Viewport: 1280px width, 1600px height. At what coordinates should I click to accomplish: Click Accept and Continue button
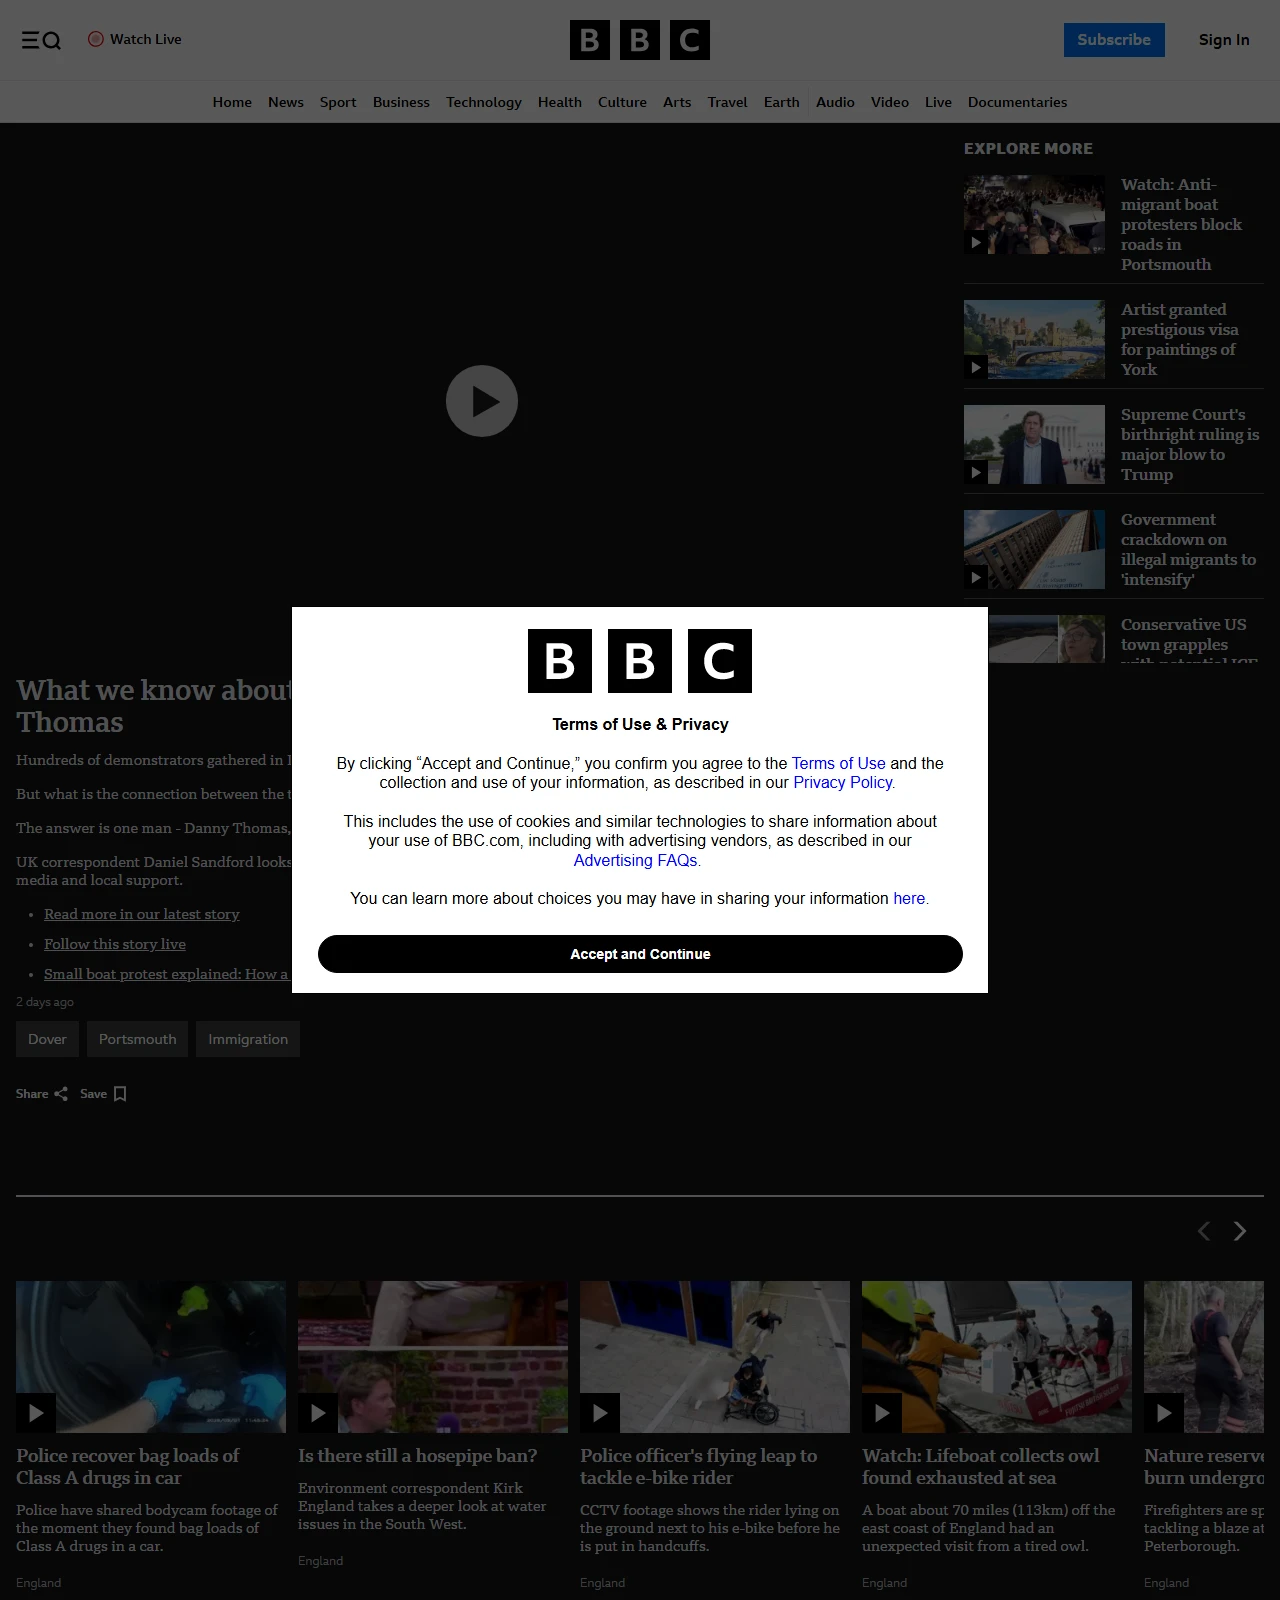[640, 954]
